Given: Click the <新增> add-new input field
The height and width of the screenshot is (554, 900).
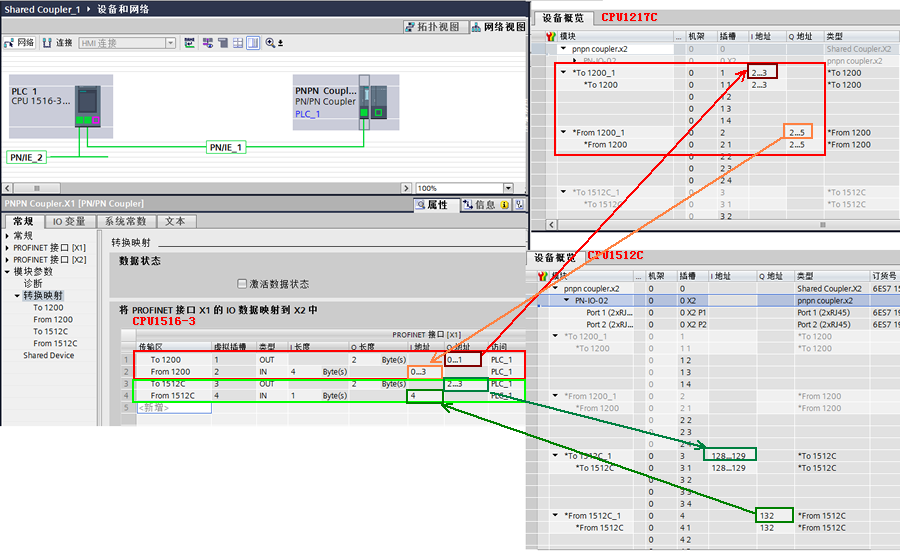Looking at the screenshot, I should pyautogui.click(x=174, y=408).
